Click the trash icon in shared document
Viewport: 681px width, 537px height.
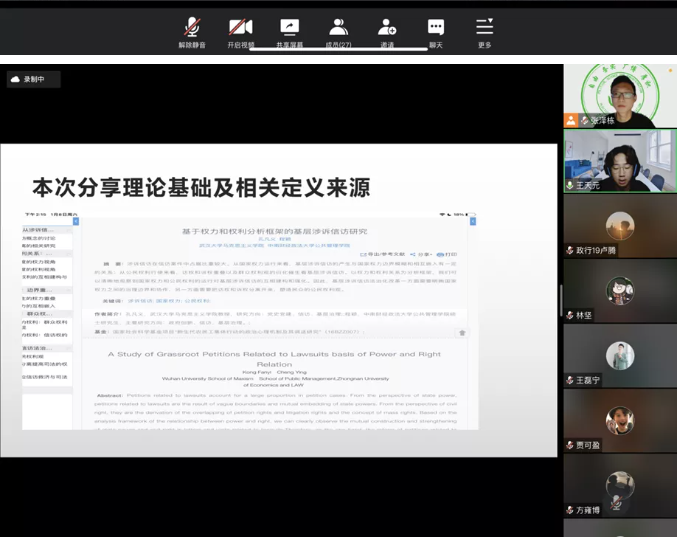[461, 333]
